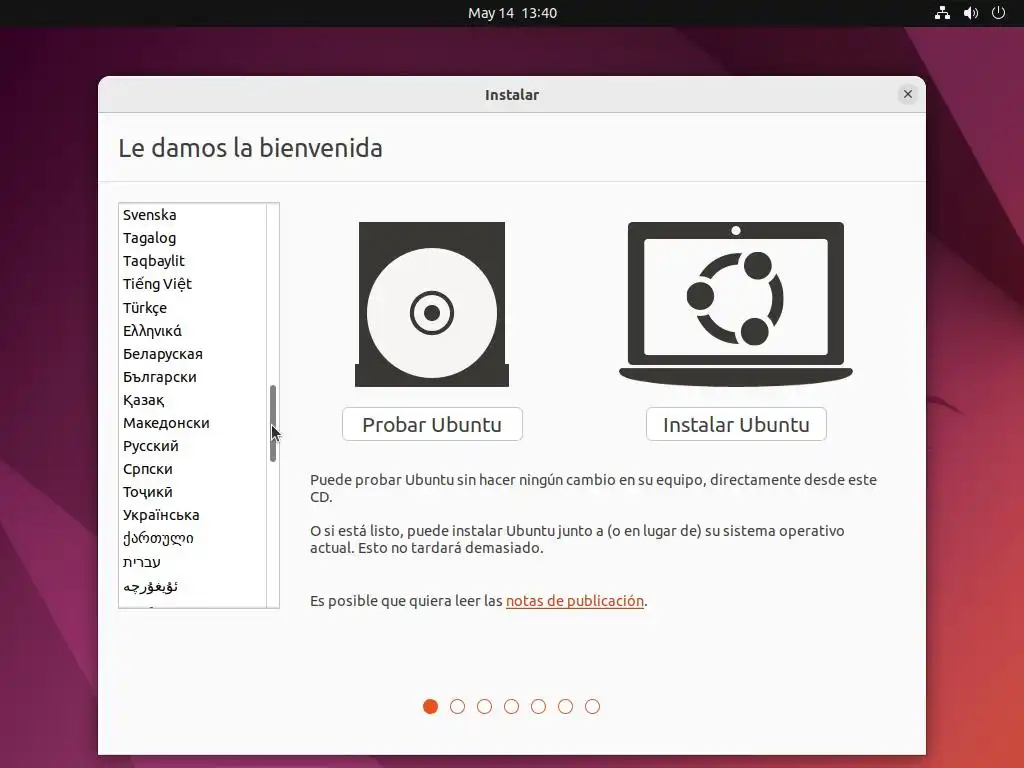The image size is (1024, 768).
Task: Open the power menu icon in top bar
Action: click(998, 13)
